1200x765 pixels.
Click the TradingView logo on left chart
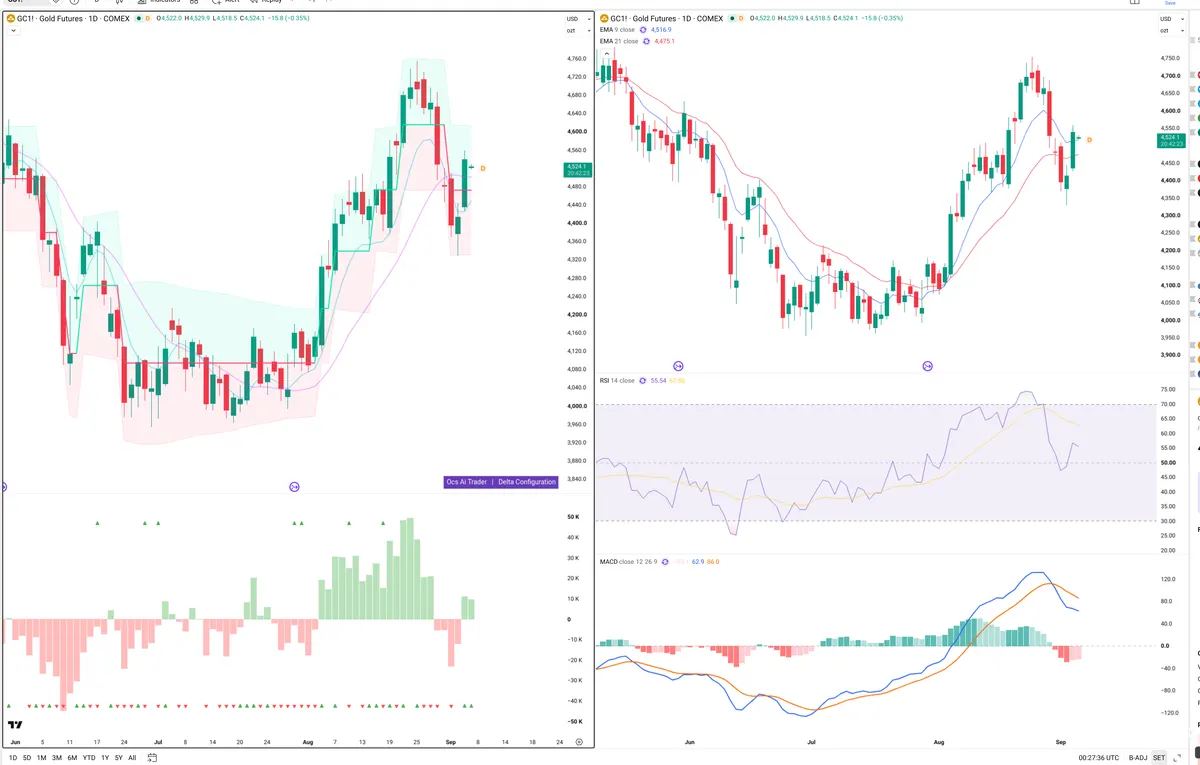click(15, 725)
